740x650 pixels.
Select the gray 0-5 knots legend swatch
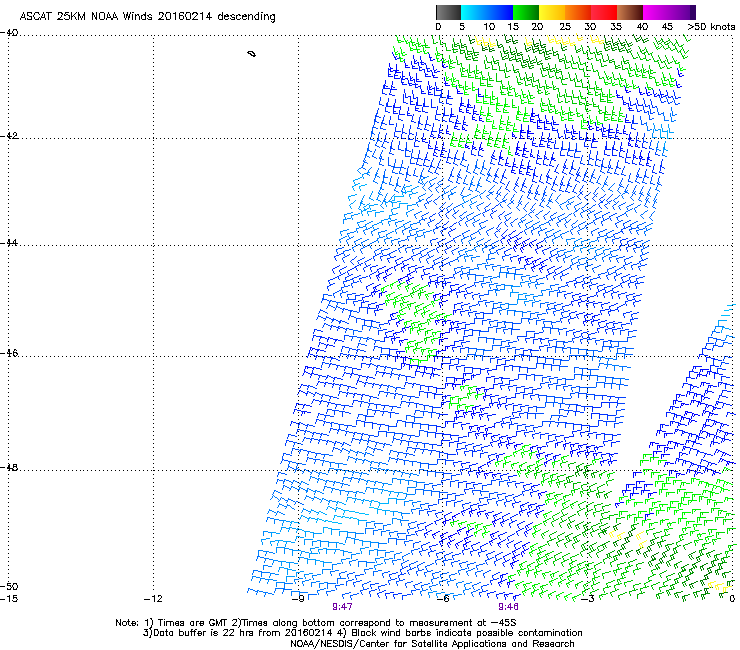pos(448,12)
